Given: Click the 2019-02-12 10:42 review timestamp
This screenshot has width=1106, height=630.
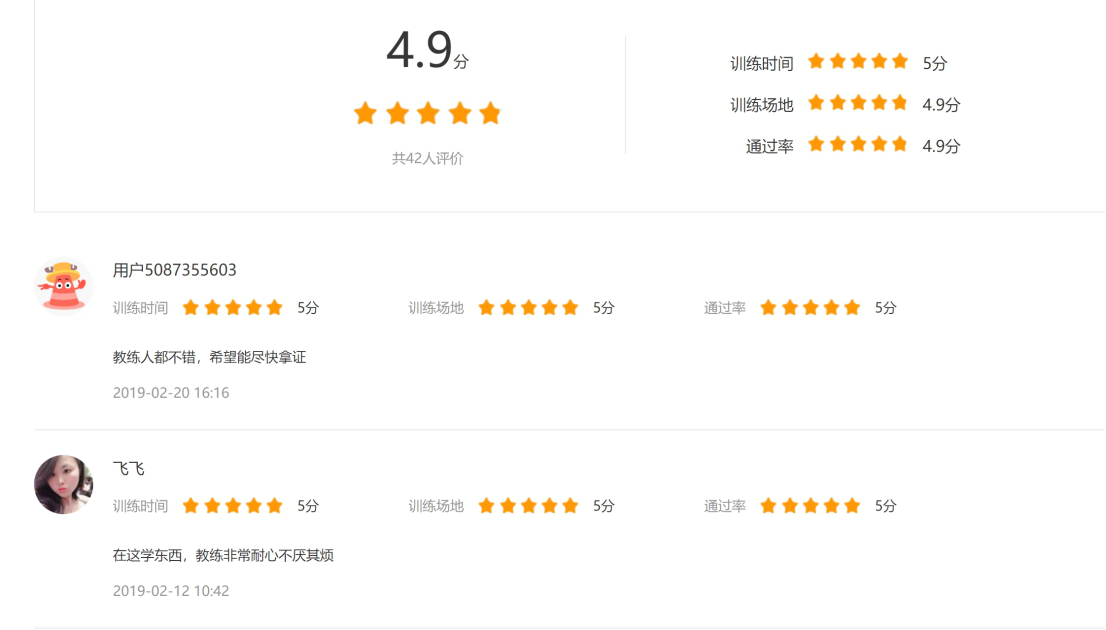Looking at the screenshot, I should coord(171,591).
